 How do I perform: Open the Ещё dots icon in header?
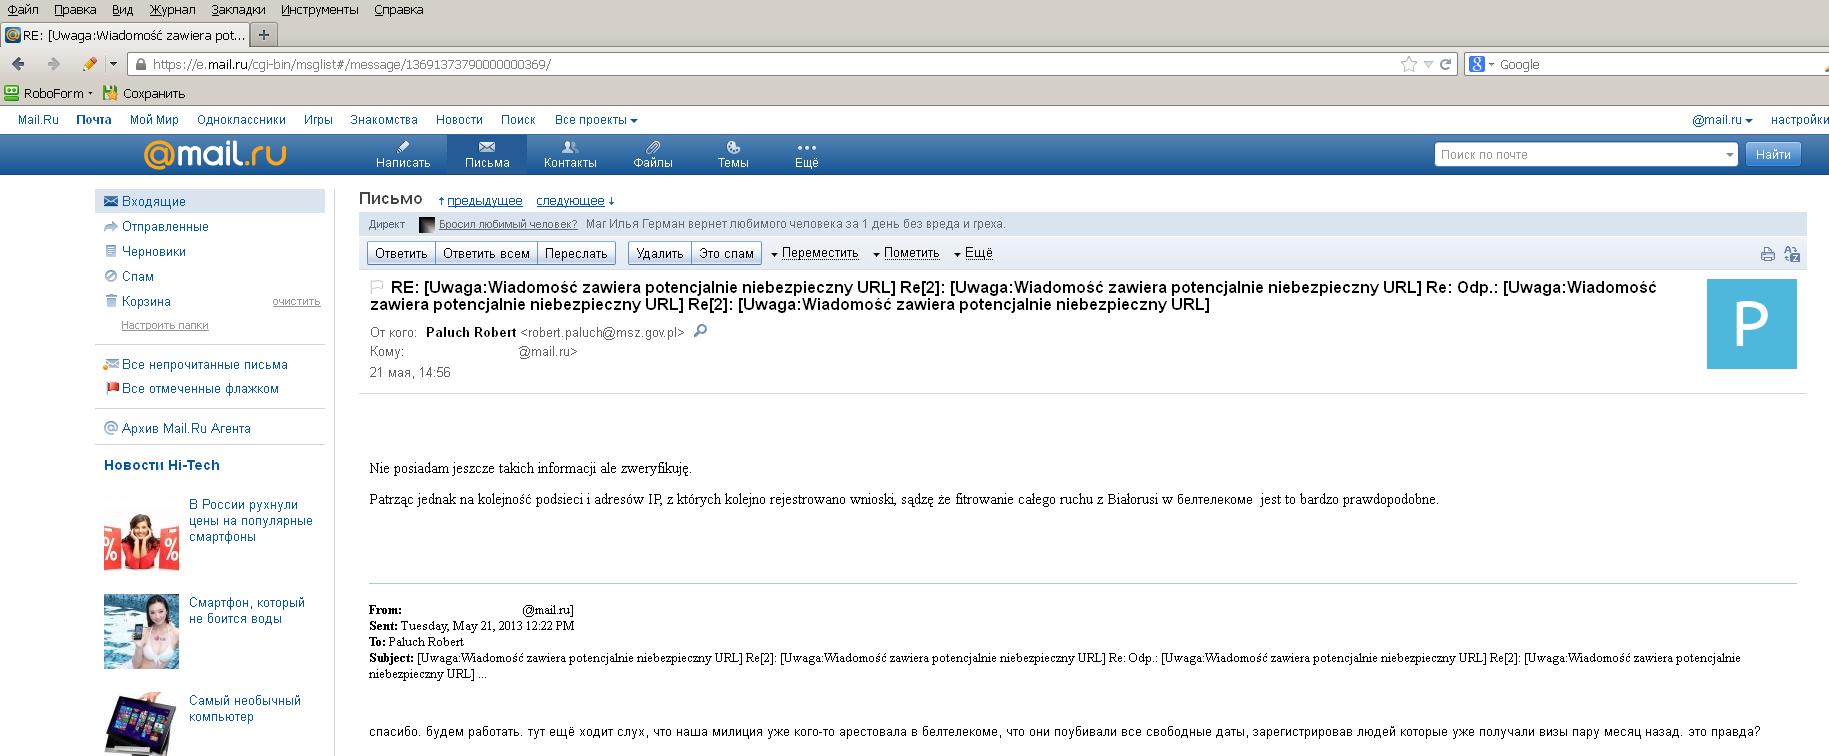coord(806,147)
